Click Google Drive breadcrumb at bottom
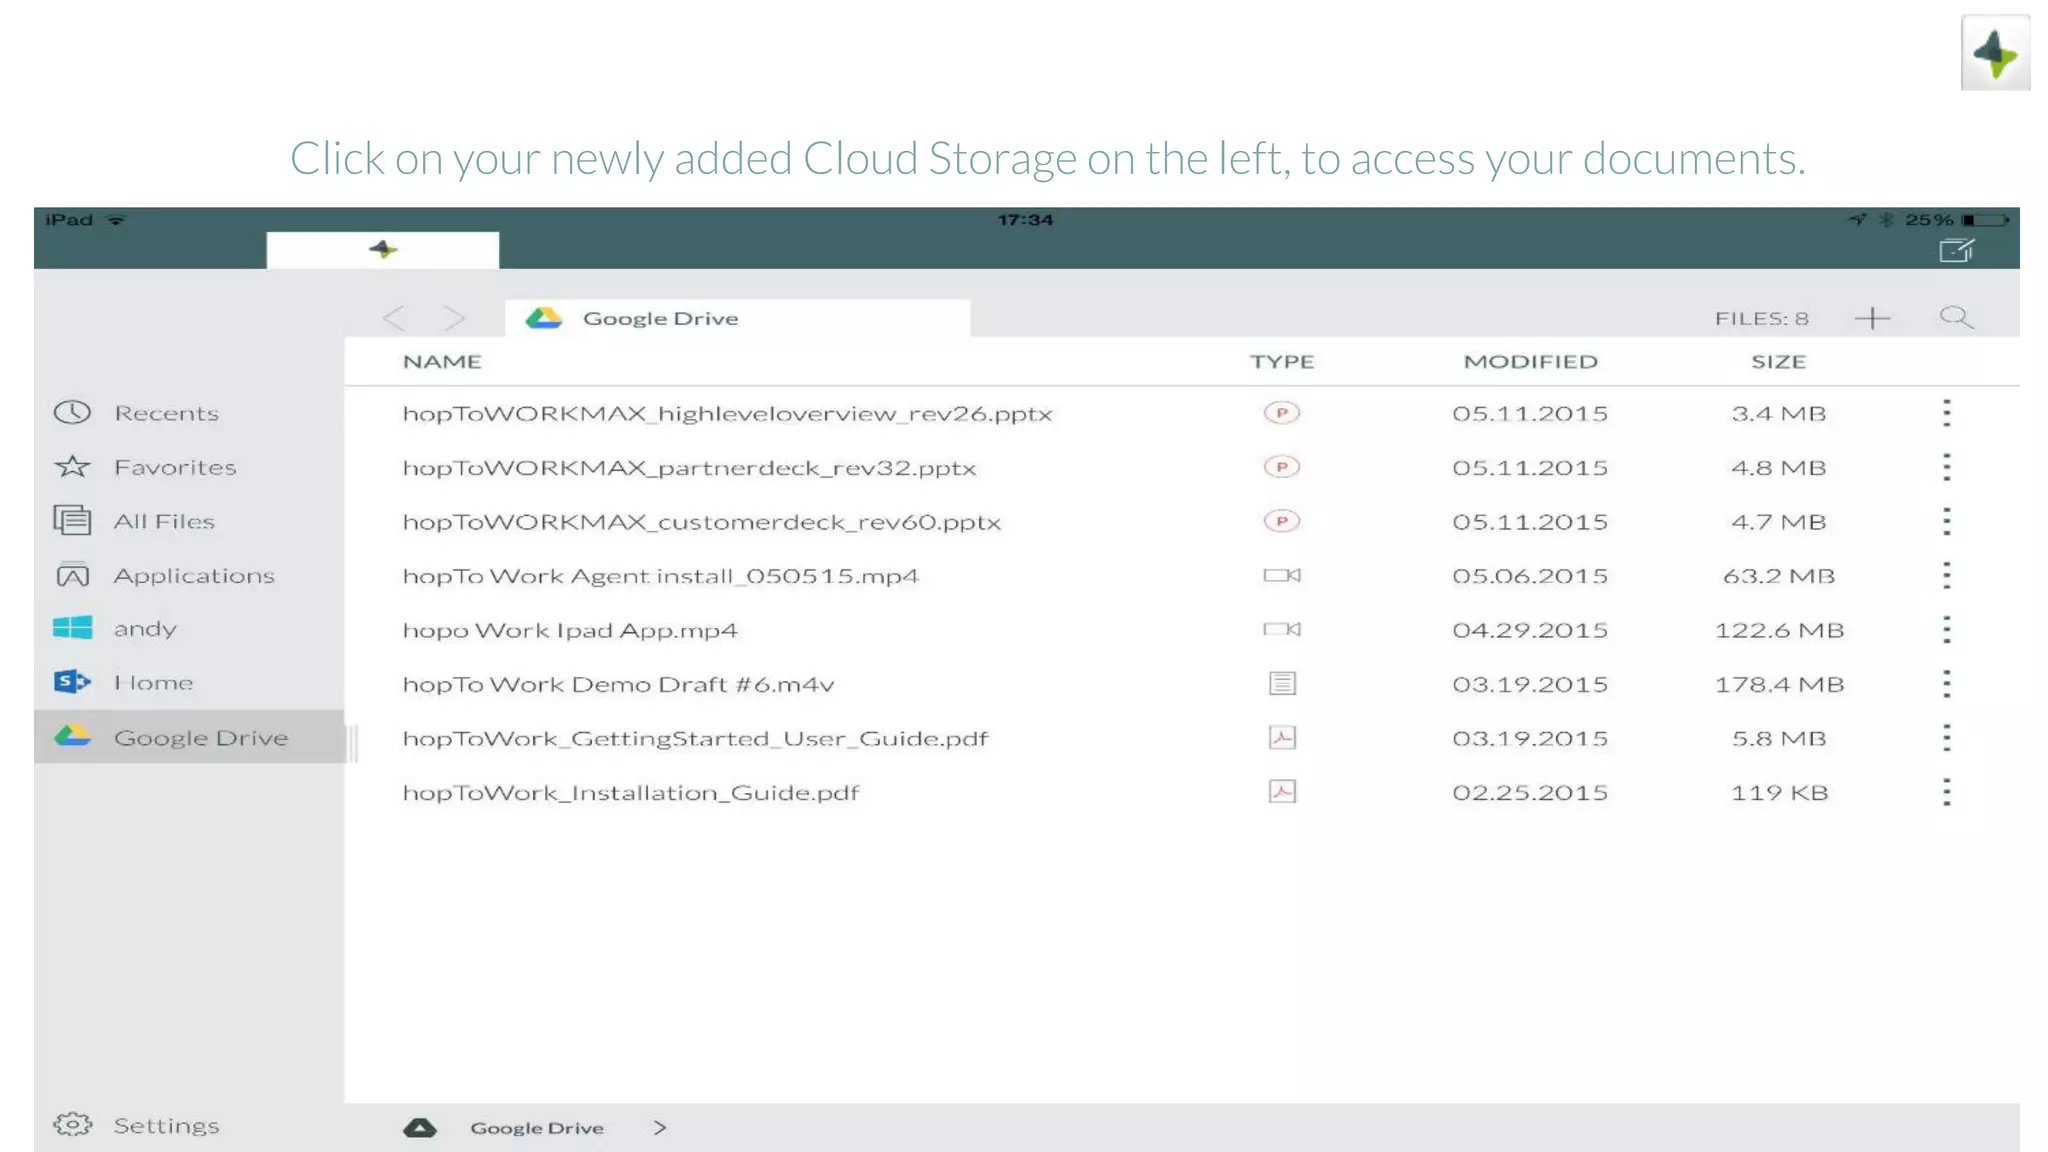The height and width of the screenshot is (1152, 2048). tap(537, 1128)
